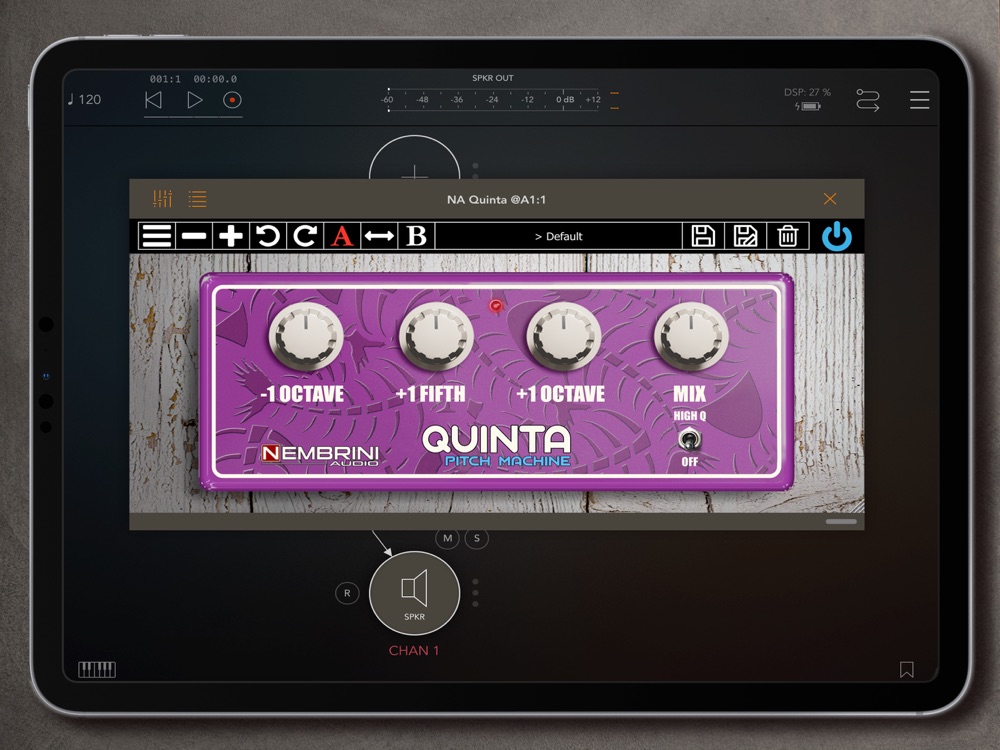Flip the High Q toggle switch

(x=689, y=439)
